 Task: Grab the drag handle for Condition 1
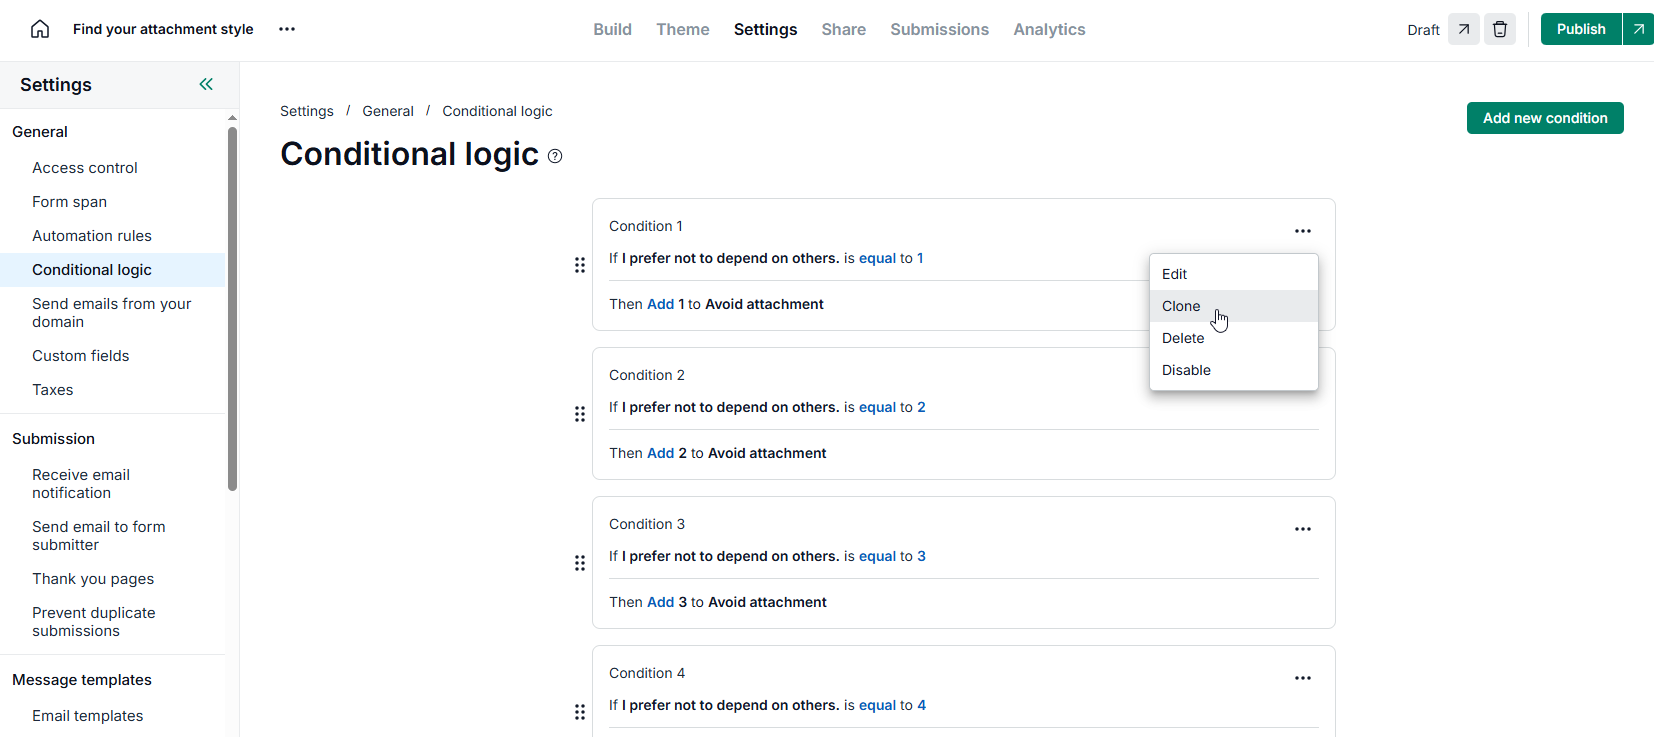[x=579, y=265]
